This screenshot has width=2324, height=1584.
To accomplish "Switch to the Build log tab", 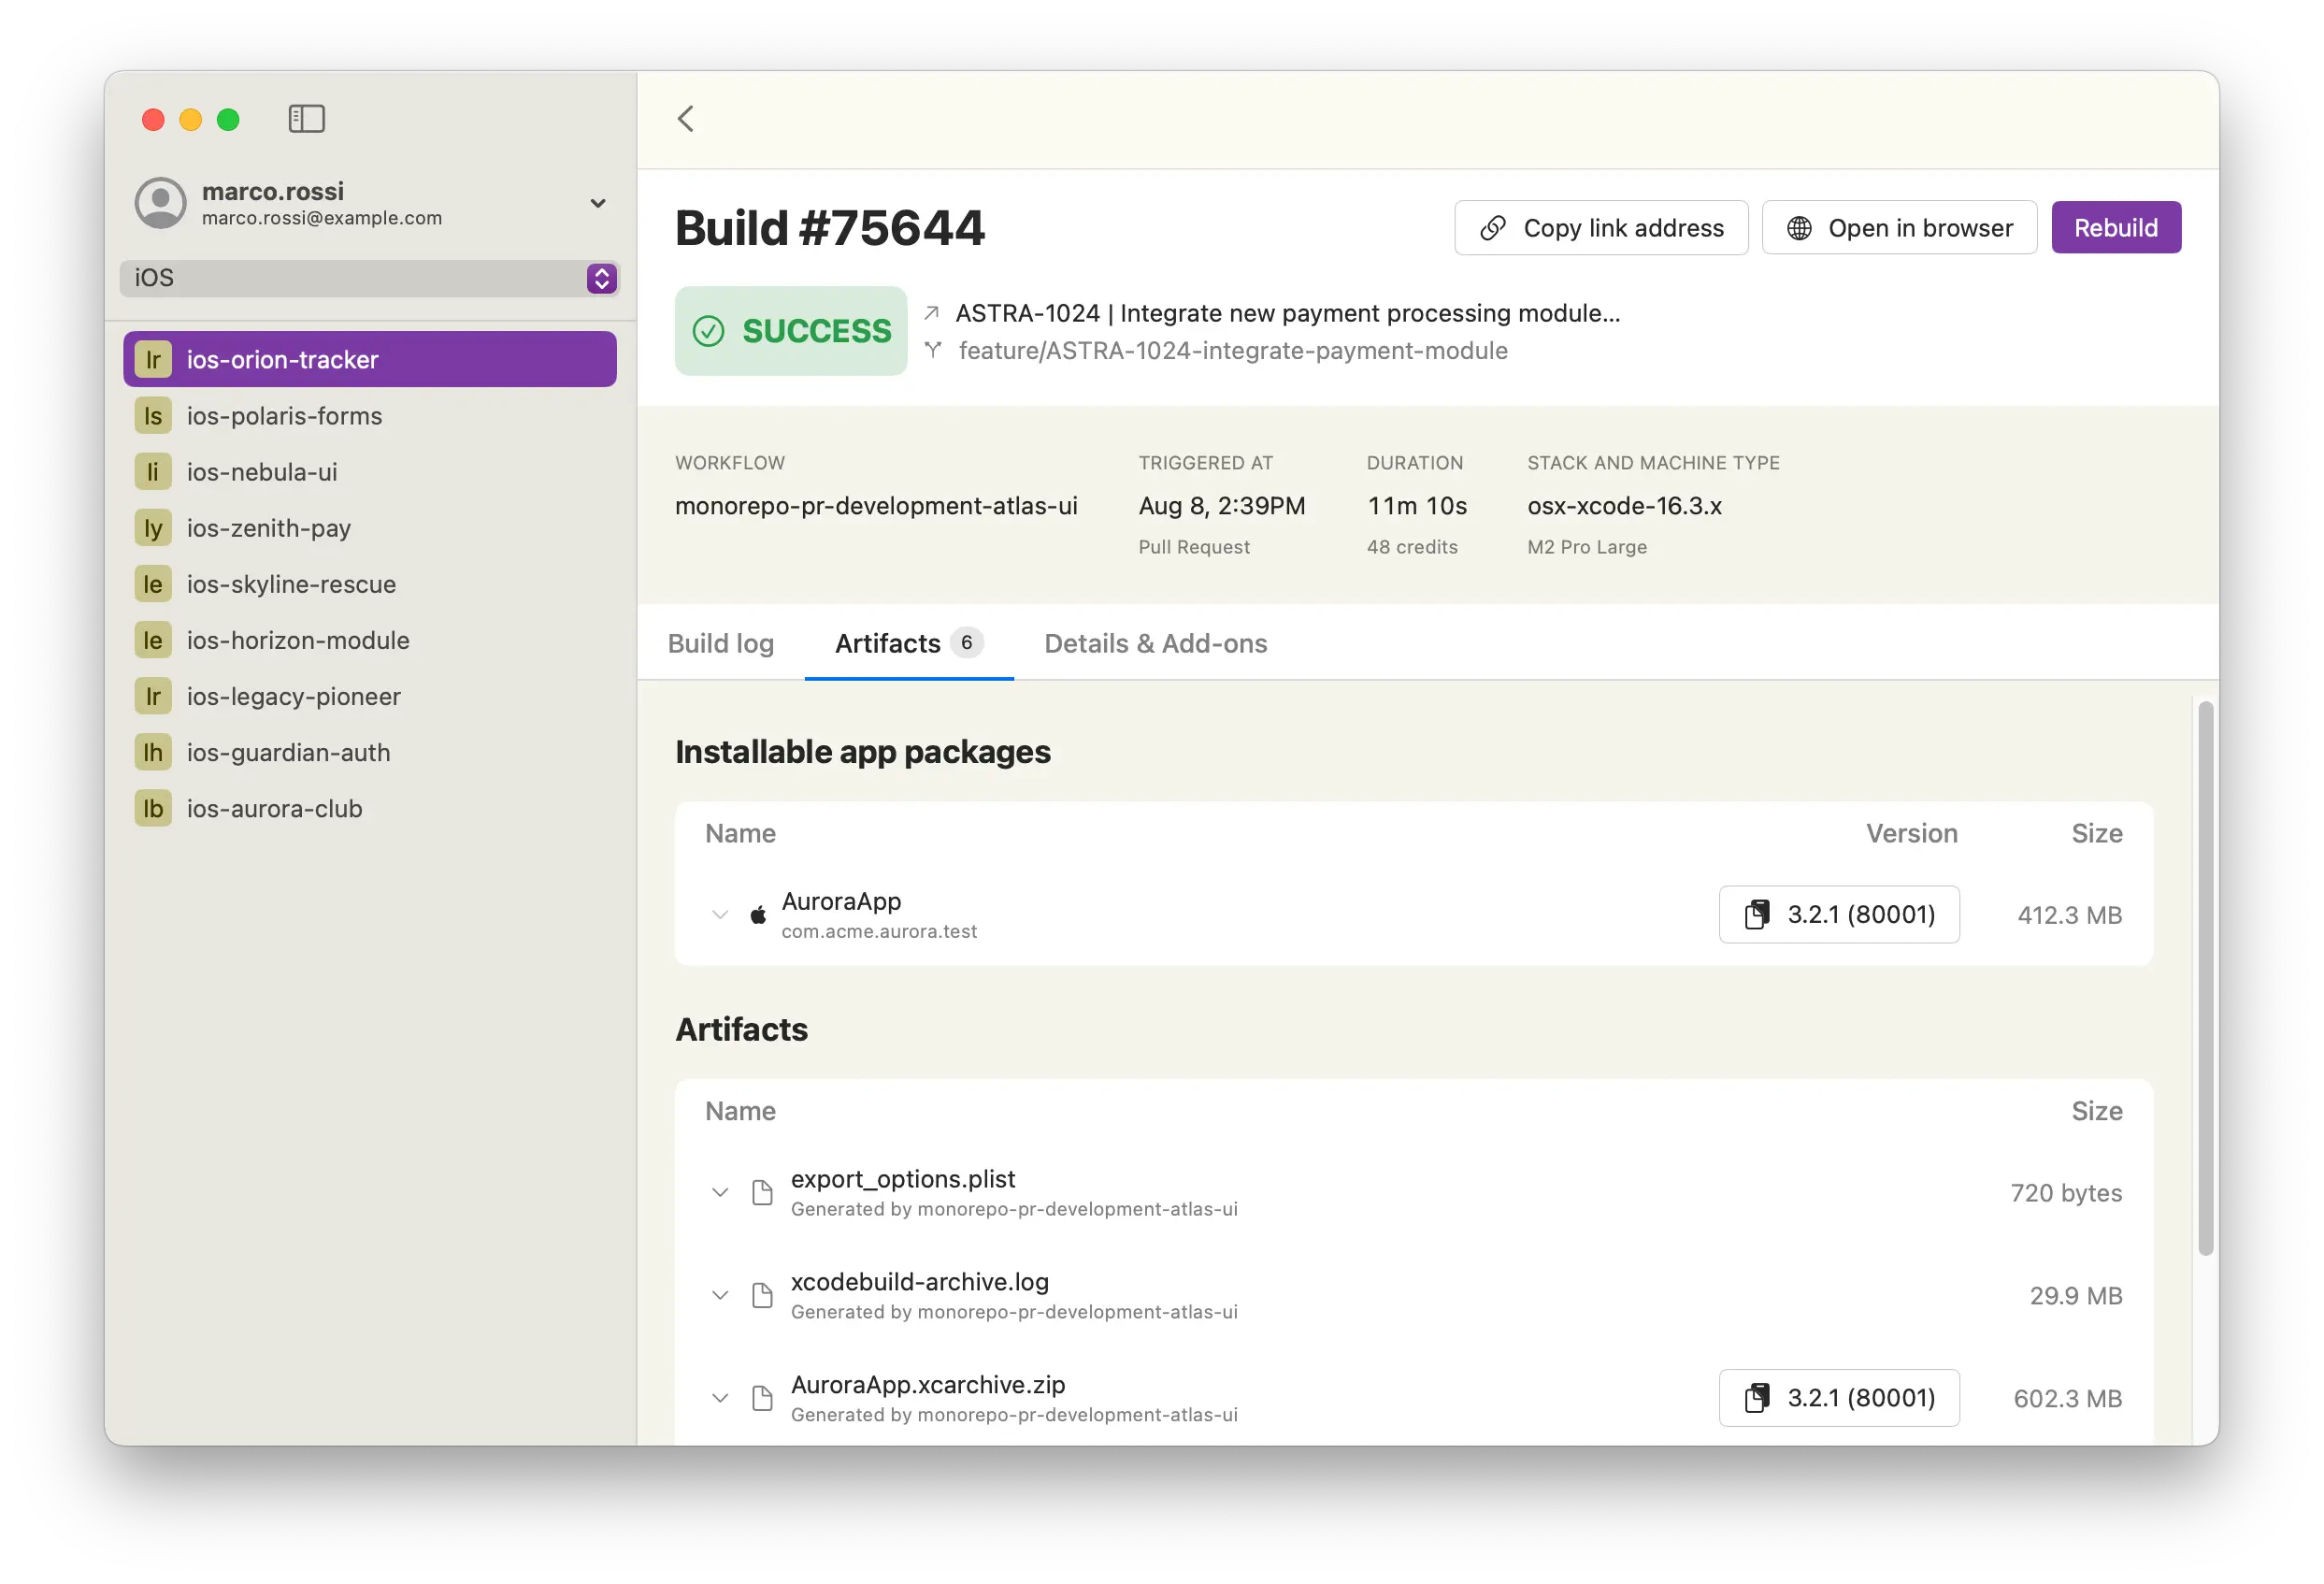I will click(721, 643).
